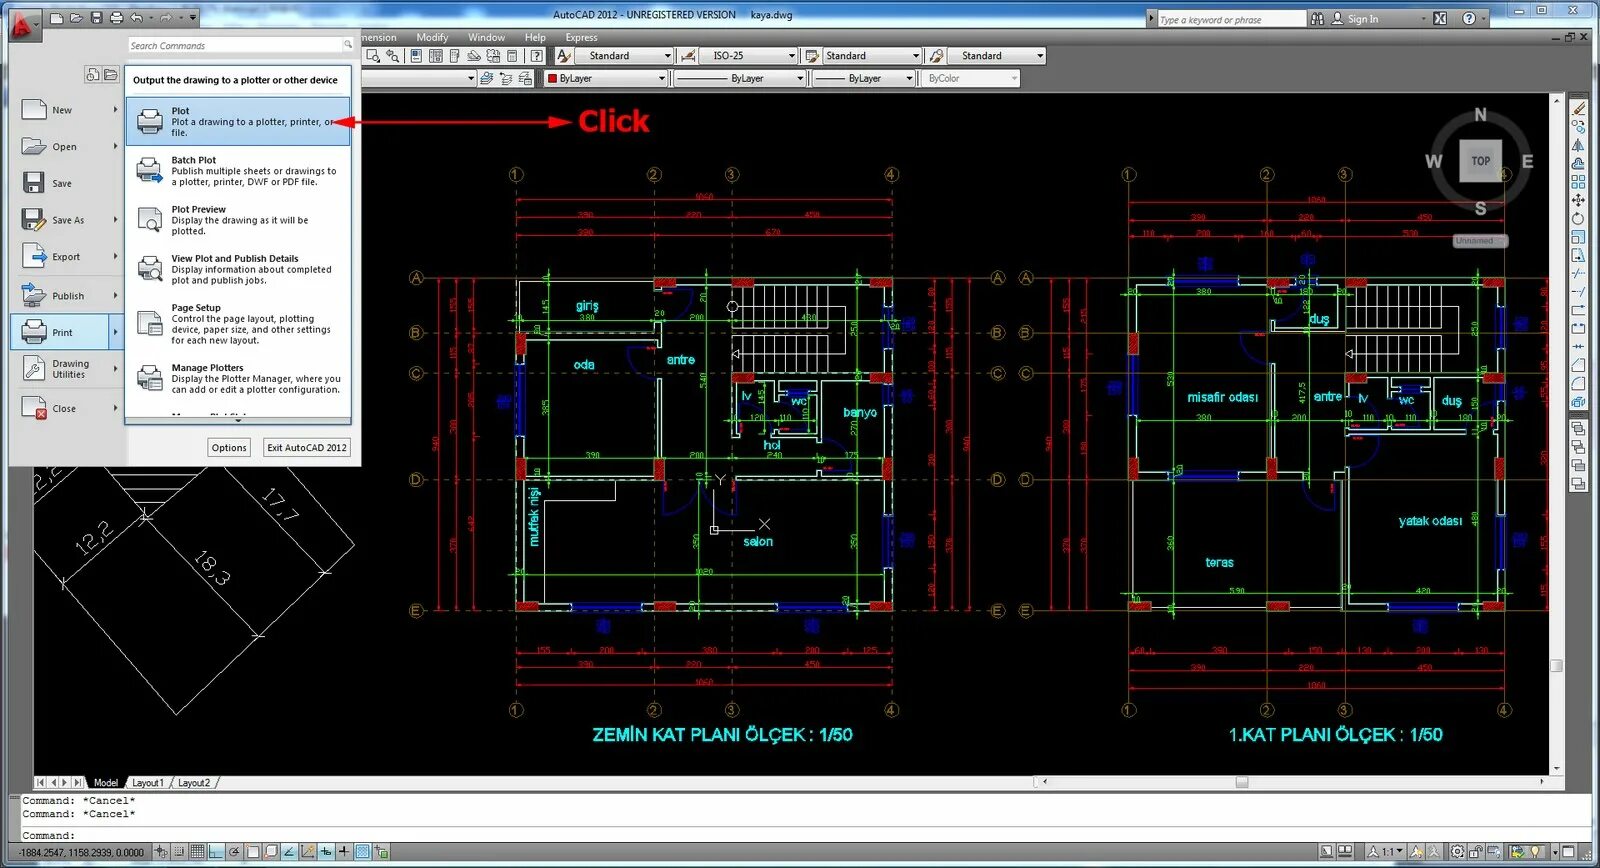Screen dimensions: 1600x868
Task: Click the multileader style icon
Action: 936,56
